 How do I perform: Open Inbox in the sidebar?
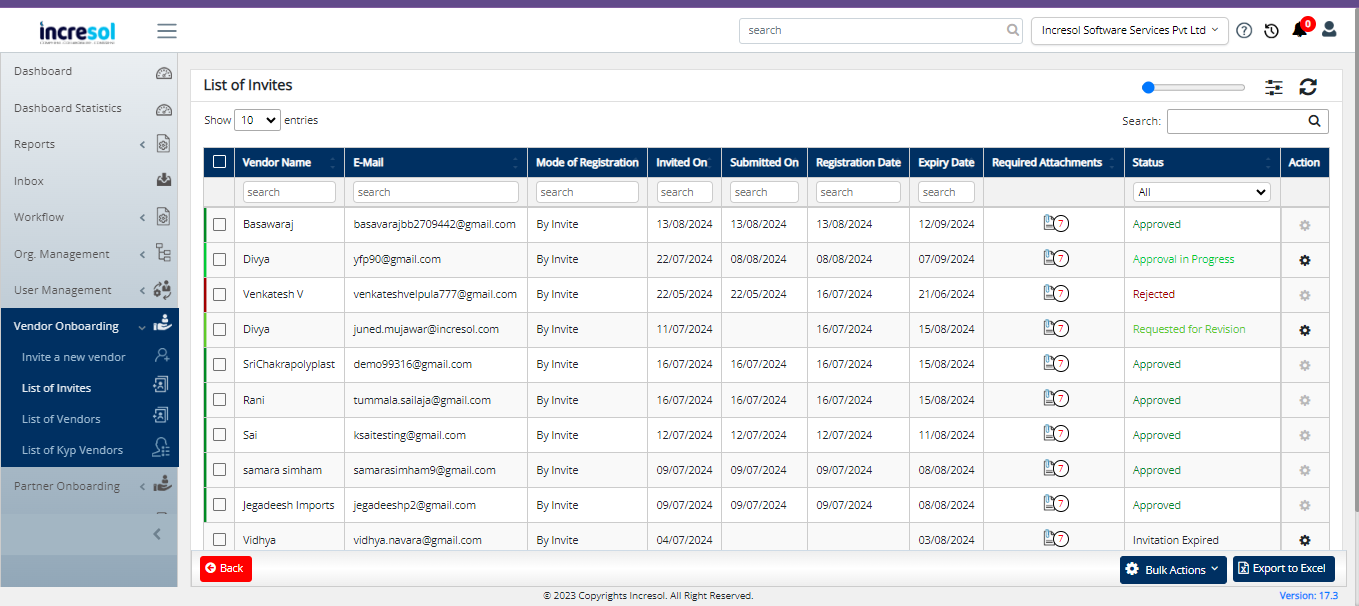point(89,181)
